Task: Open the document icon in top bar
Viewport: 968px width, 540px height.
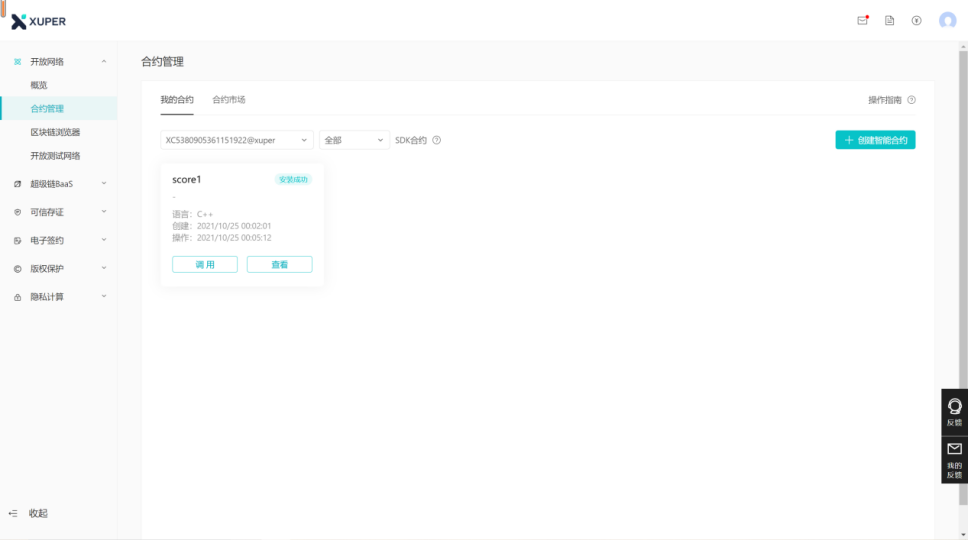Action: click(889, 20)
